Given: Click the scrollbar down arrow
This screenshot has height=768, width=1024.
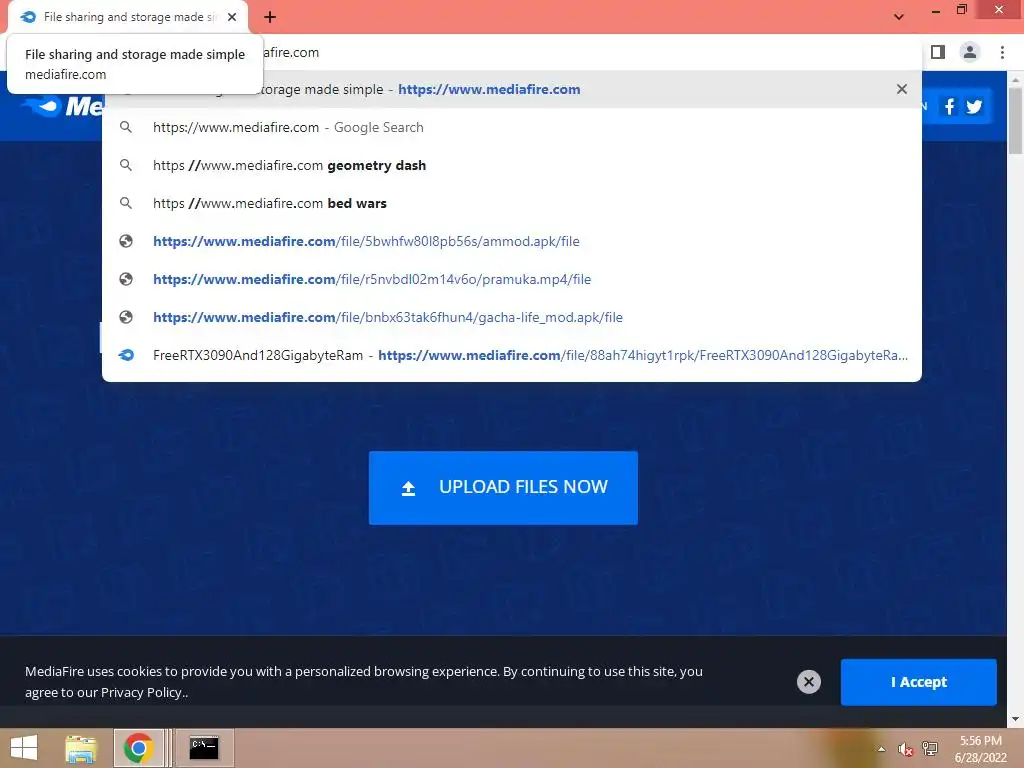Looking at the screenshot, I should (x=1015, y=719).
